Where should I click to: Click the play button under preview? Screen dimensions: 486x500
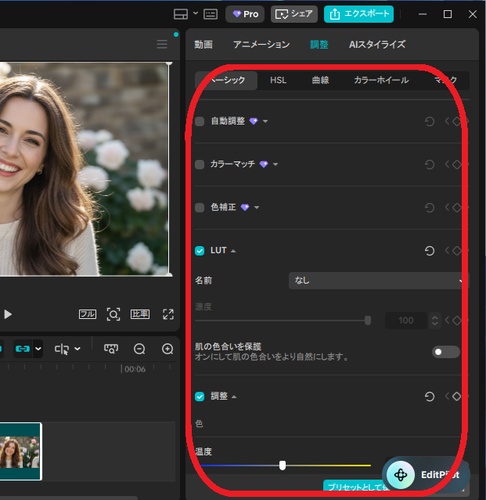[x=8, y=314]
